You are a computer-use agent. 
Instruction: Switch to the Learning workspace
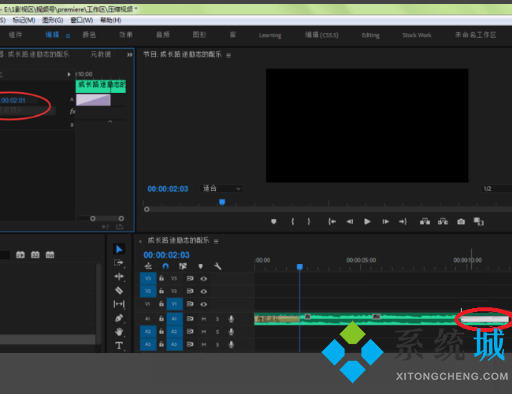270,35
